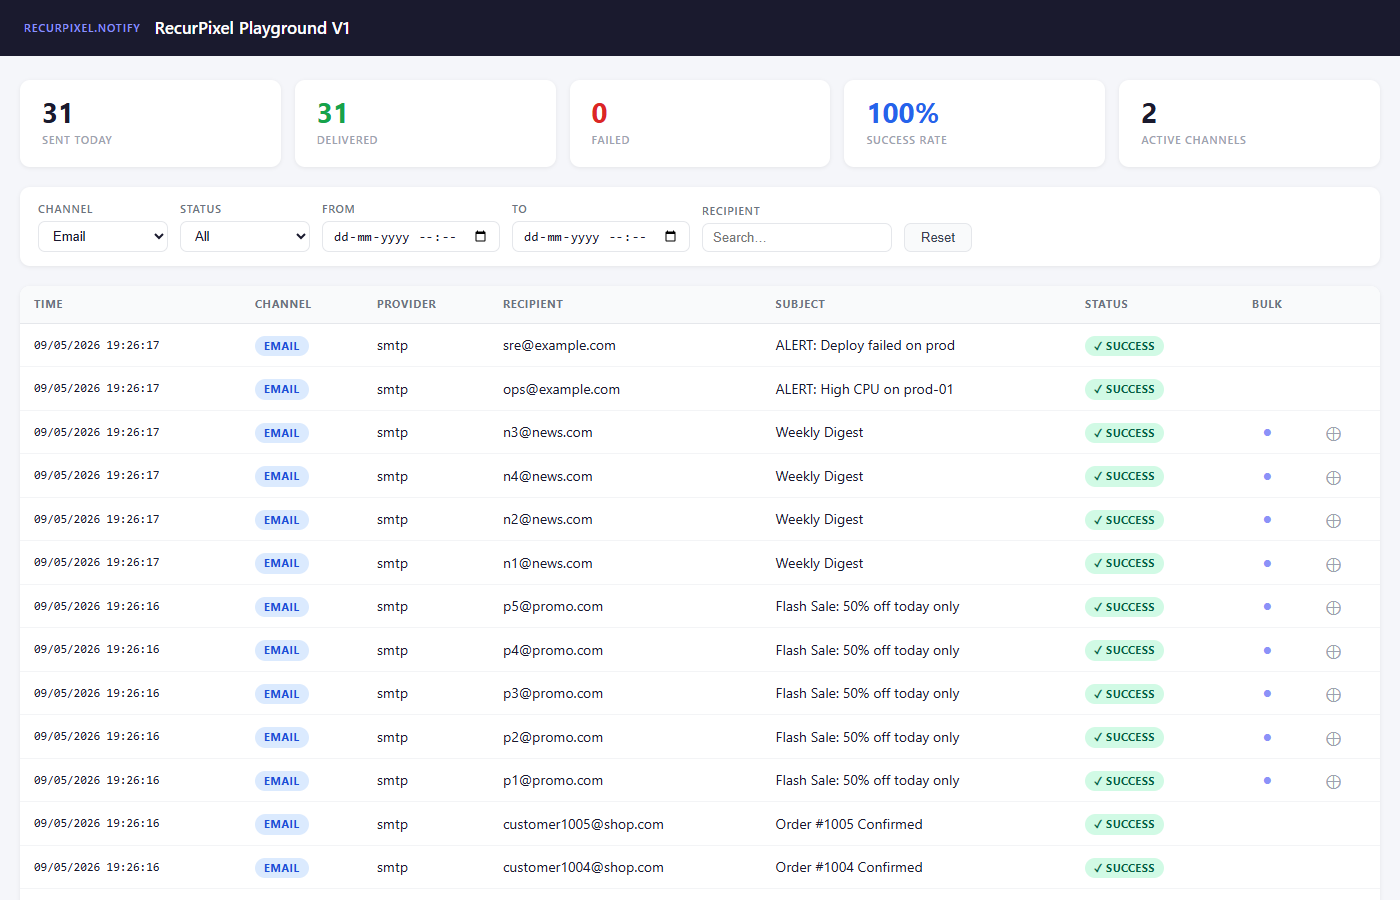Click the From date-time input
The height and width of the screenshot is (900, 1400).
(411, 237)
